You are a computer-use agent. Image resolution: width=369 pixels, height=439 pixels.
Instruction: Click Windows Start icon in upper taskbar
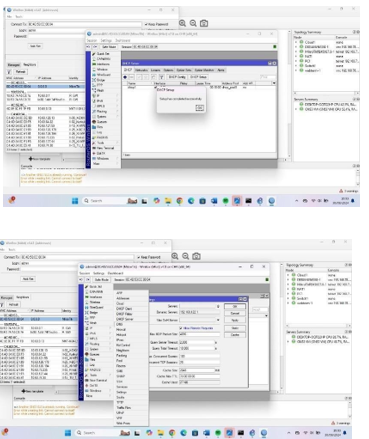75,200
